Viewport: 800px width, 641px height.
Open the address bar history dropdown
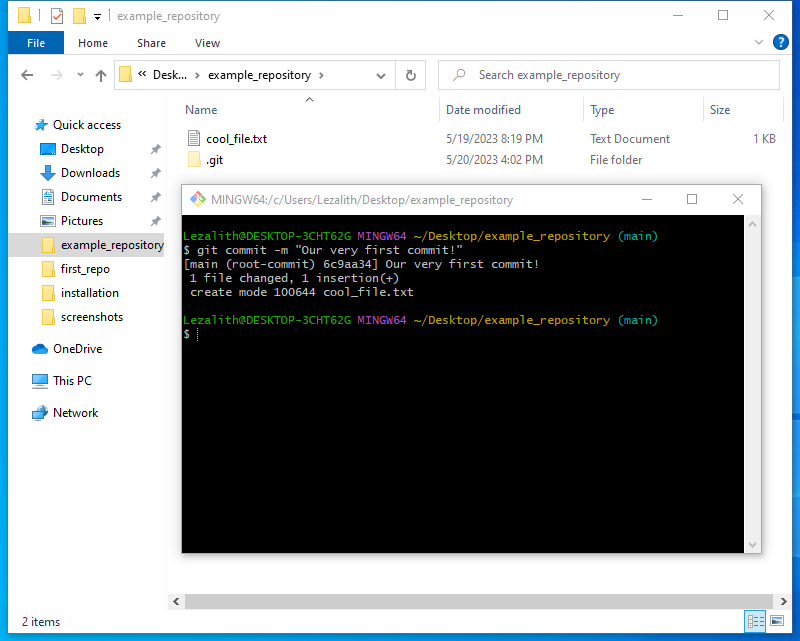pyautogui.click(x=381, y=76)
